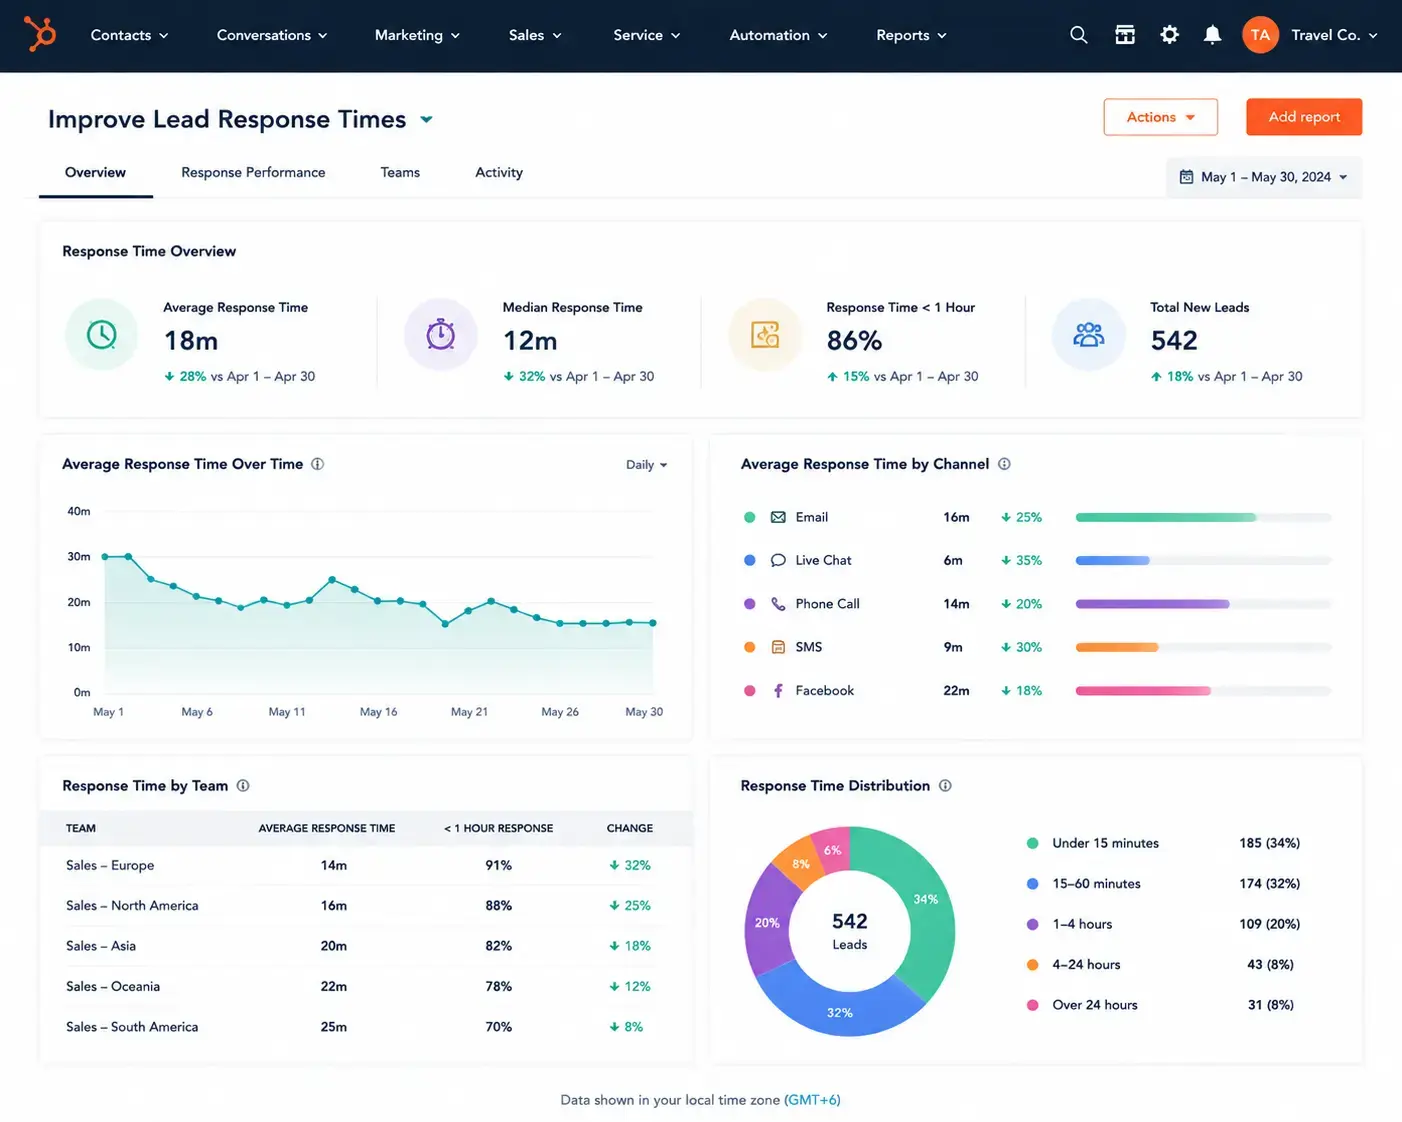
Task: Click the SMS message icon
Action: tap(778, 647)
